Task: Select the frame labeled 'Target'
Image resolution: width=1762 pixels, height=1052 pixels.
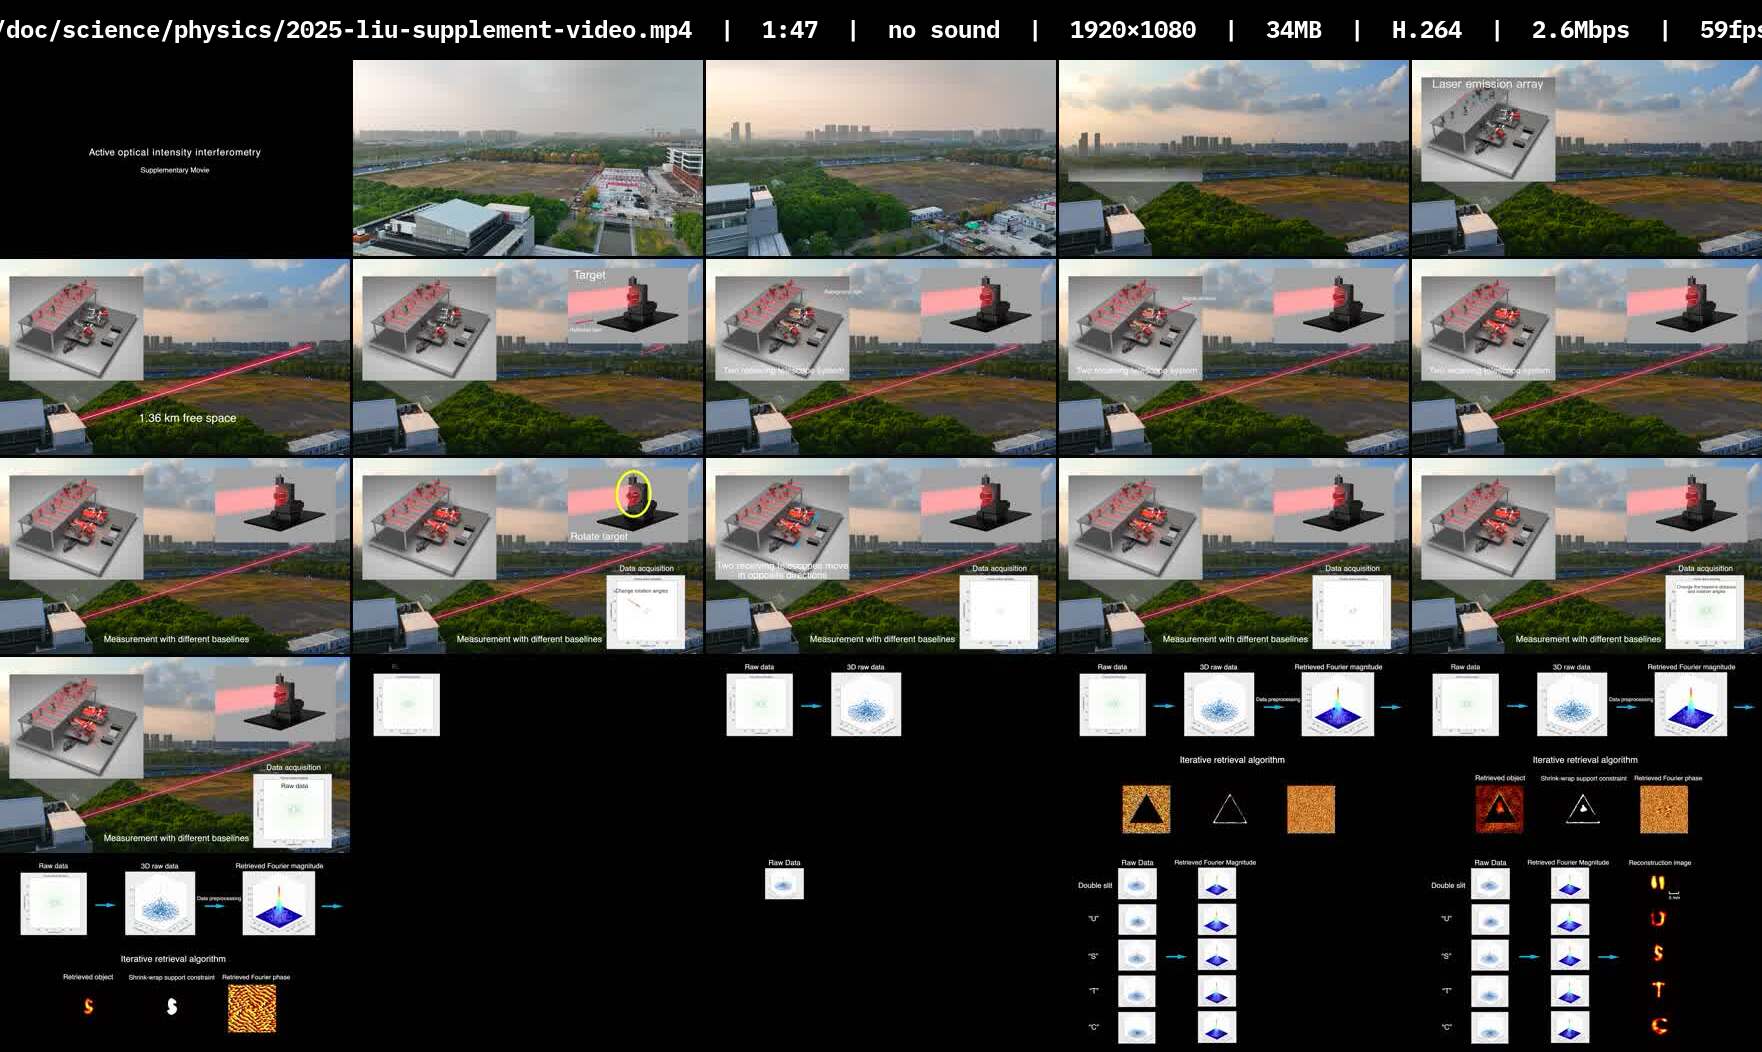Action: coord(528,357)
